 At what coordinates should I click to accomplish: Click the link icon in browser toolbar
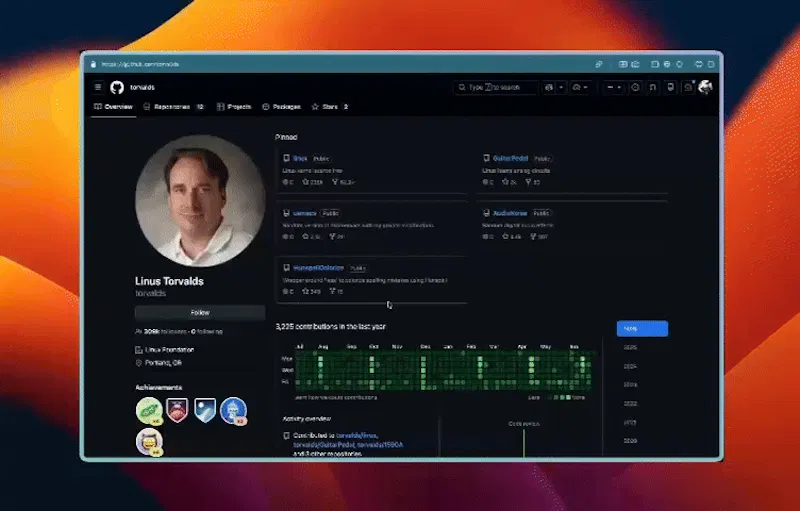(x=599, y=64)
